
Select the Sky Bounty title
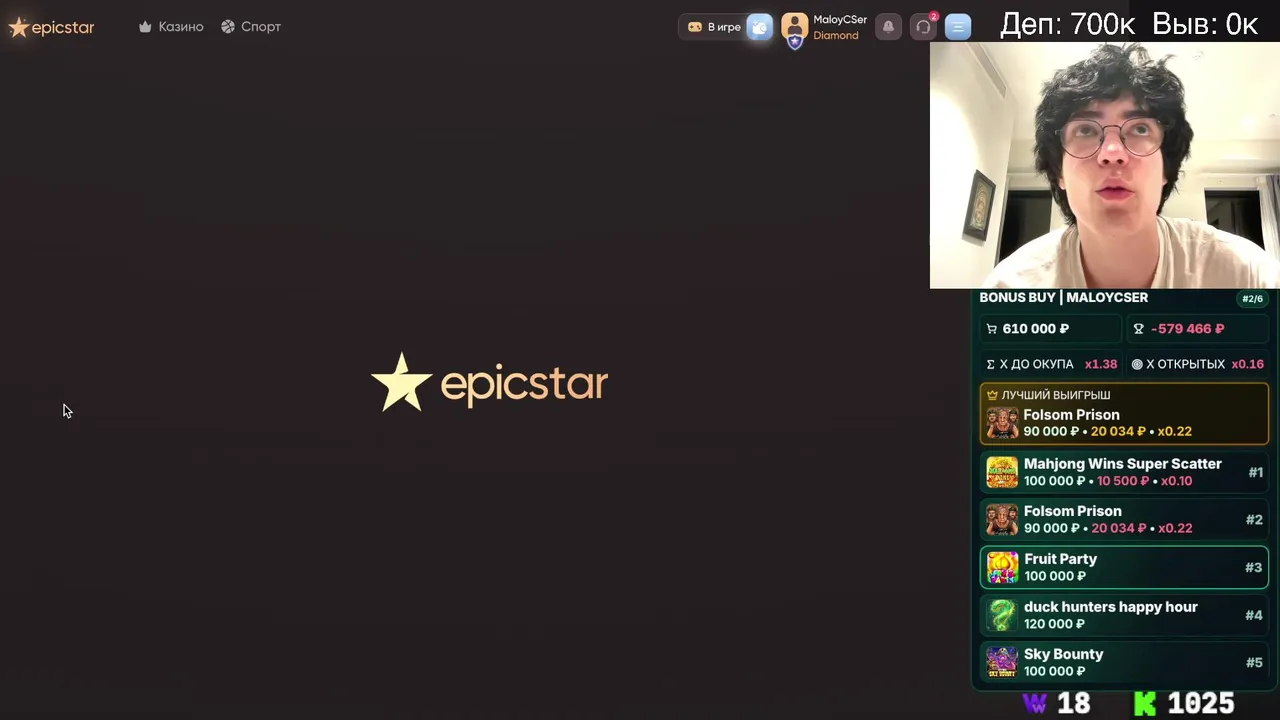point(1064,654)
